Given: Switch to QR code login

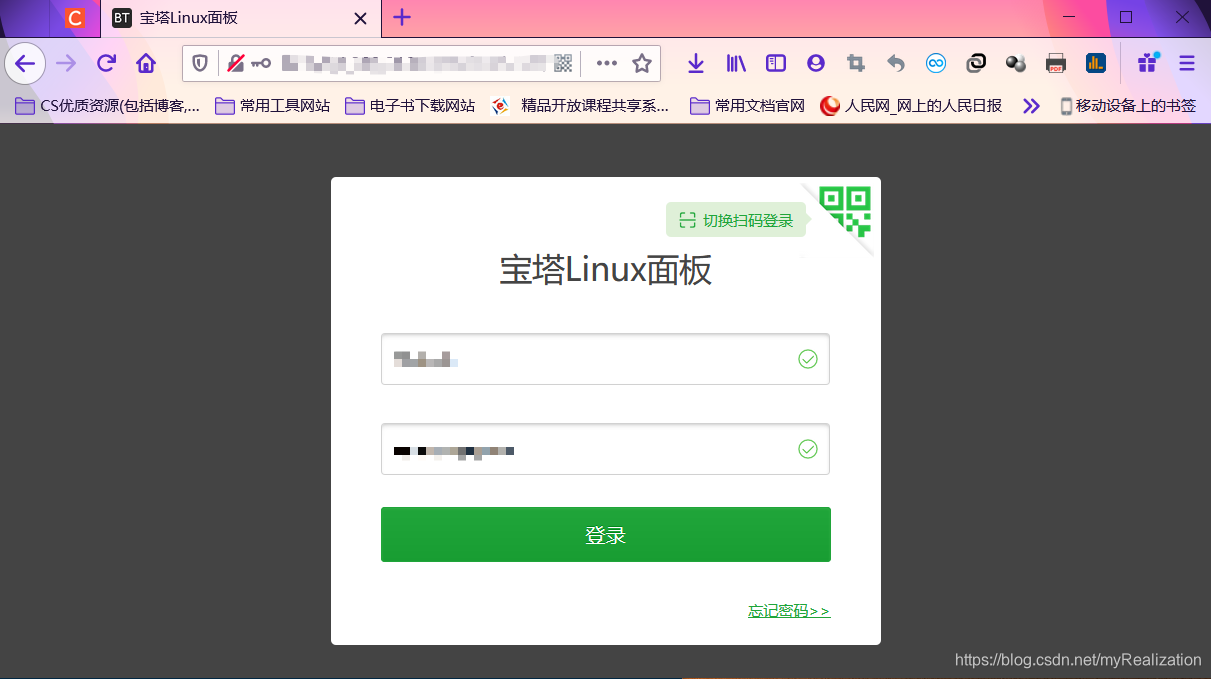Looking at the screenshot, I should [736, 220].
